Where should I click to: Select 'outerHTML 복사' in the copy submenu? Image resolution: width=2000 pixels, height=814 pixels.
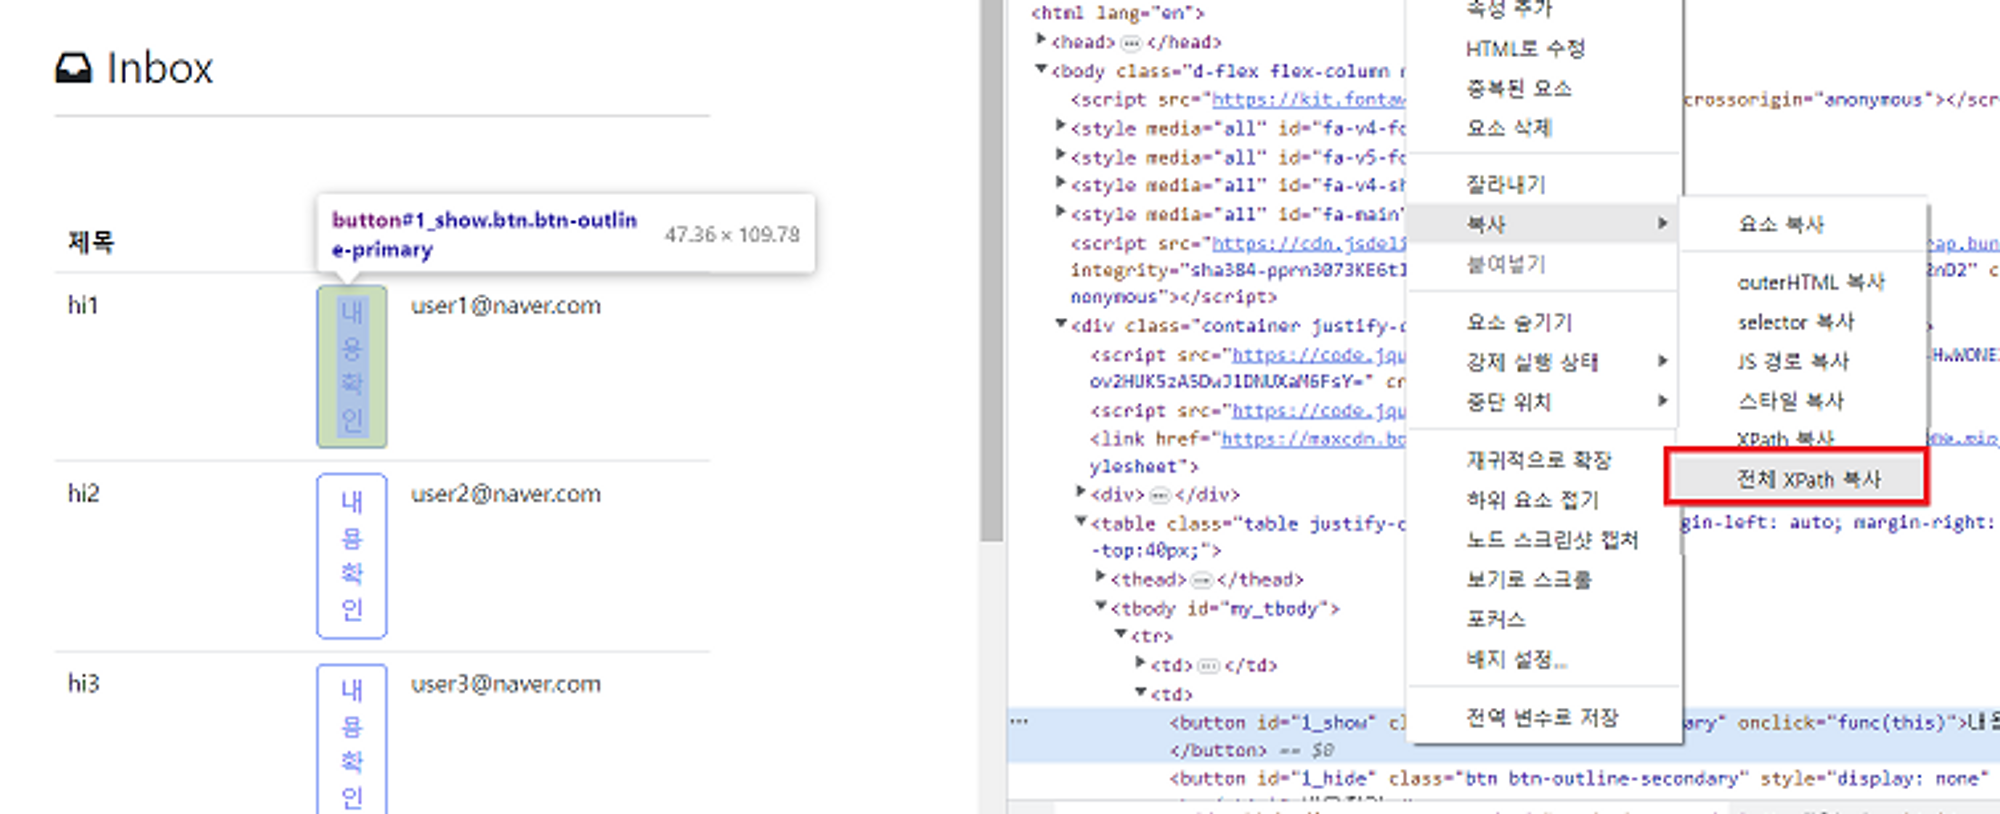1804,283
